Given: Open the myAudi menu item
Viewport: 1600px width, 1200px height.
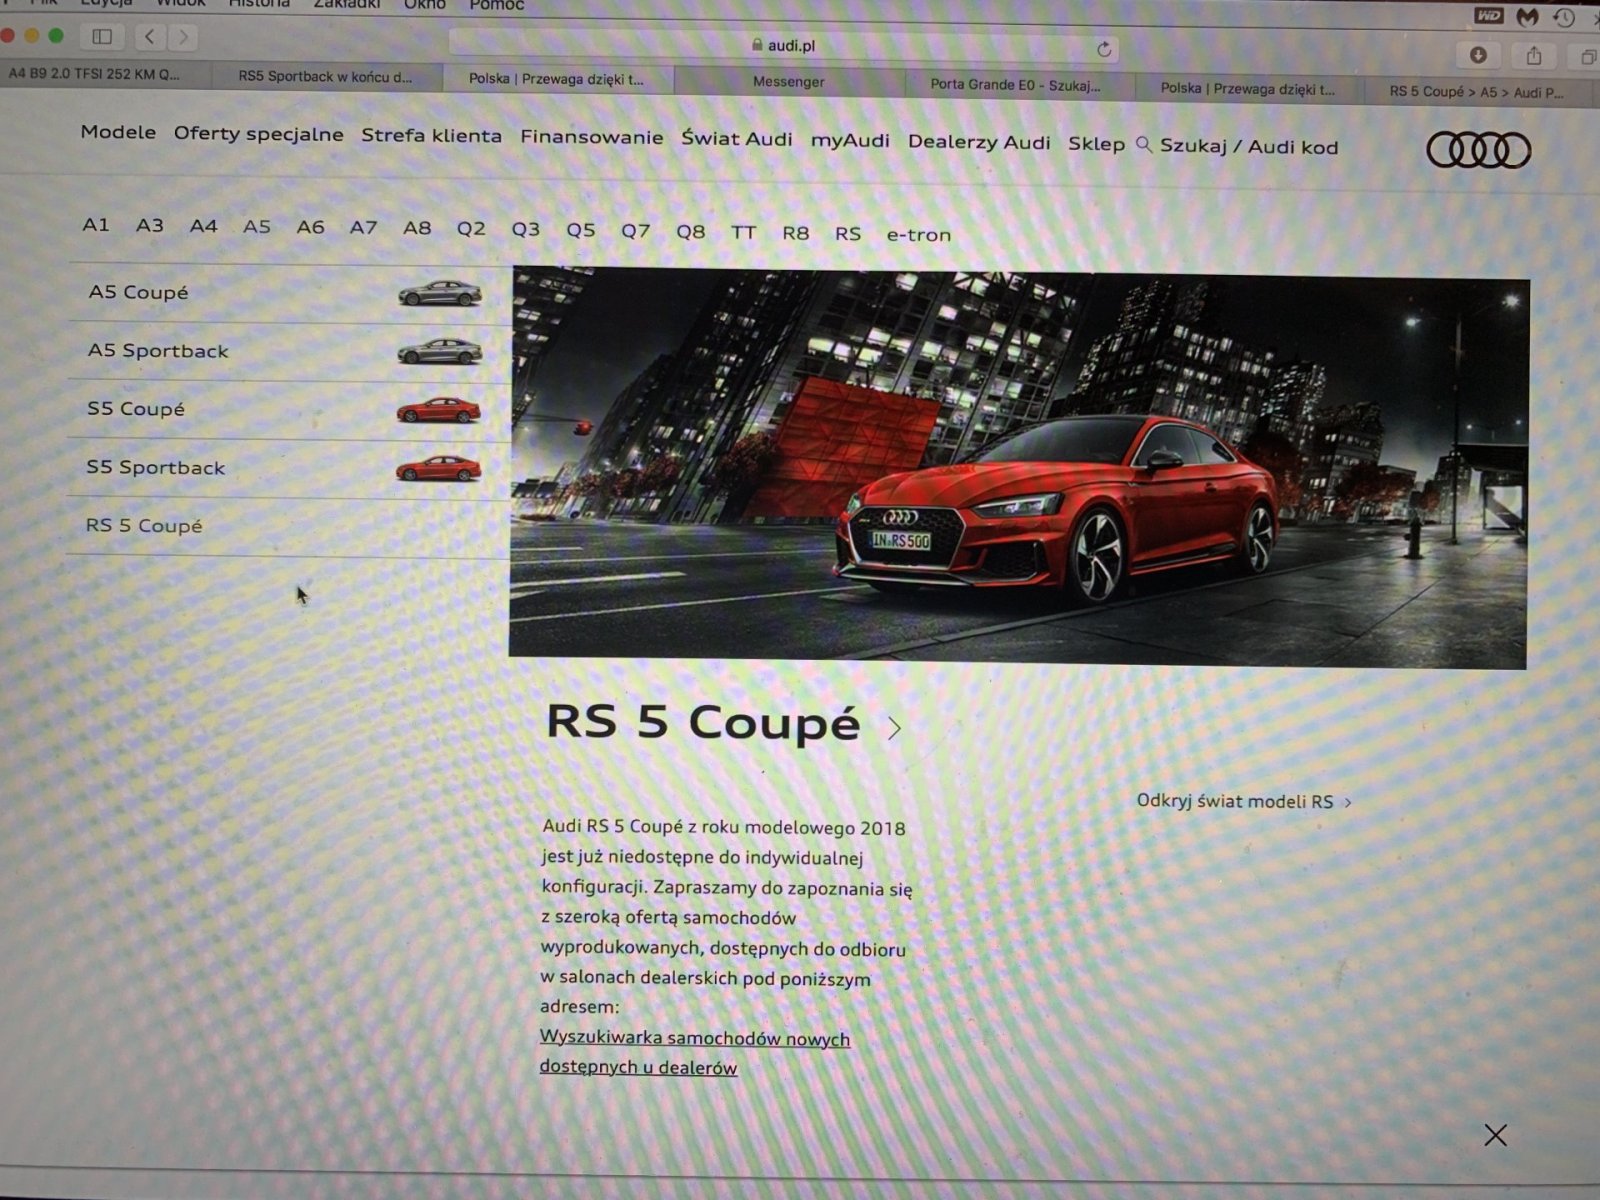Looking at the screenshot, I should 850,141.
